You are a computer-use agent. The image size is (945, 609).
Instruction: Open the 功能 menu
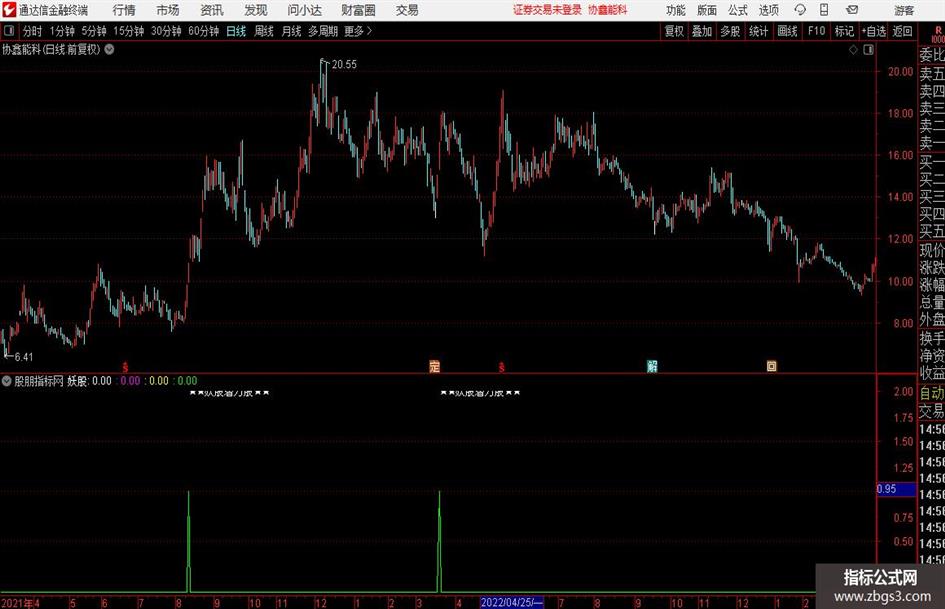coord(676,10)
